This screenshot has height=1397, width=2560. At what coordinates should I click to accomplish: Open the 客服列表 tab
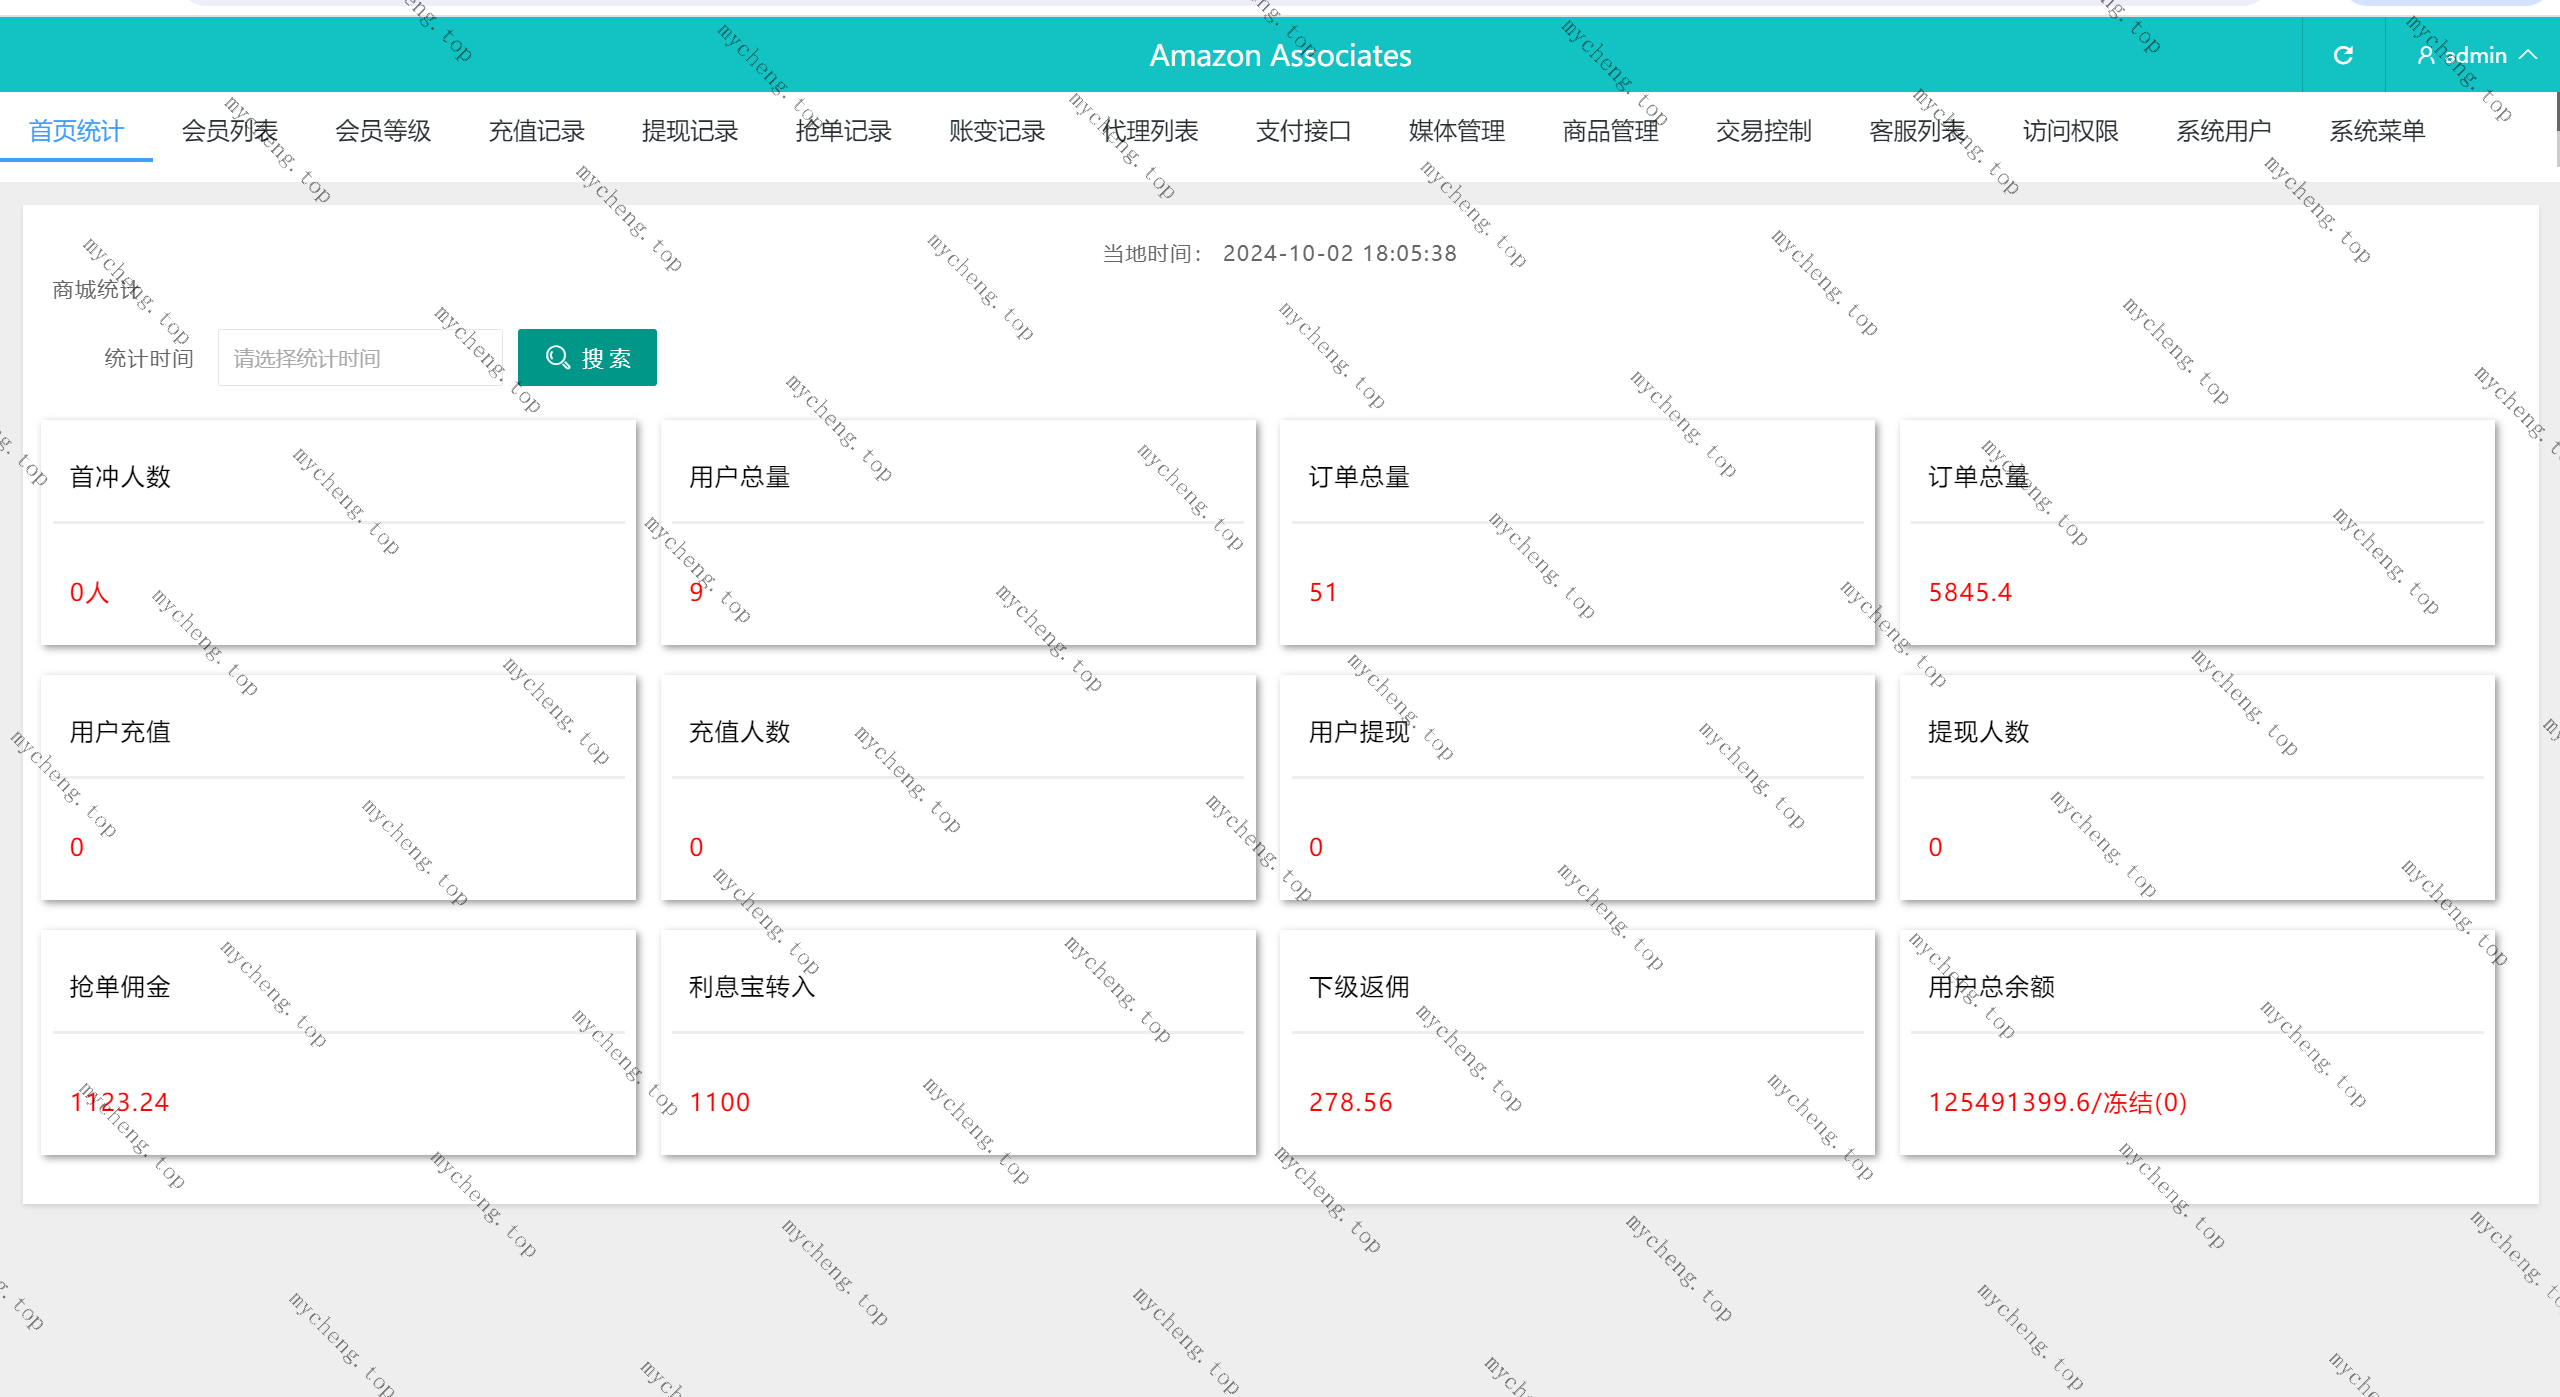point(1918,131)
